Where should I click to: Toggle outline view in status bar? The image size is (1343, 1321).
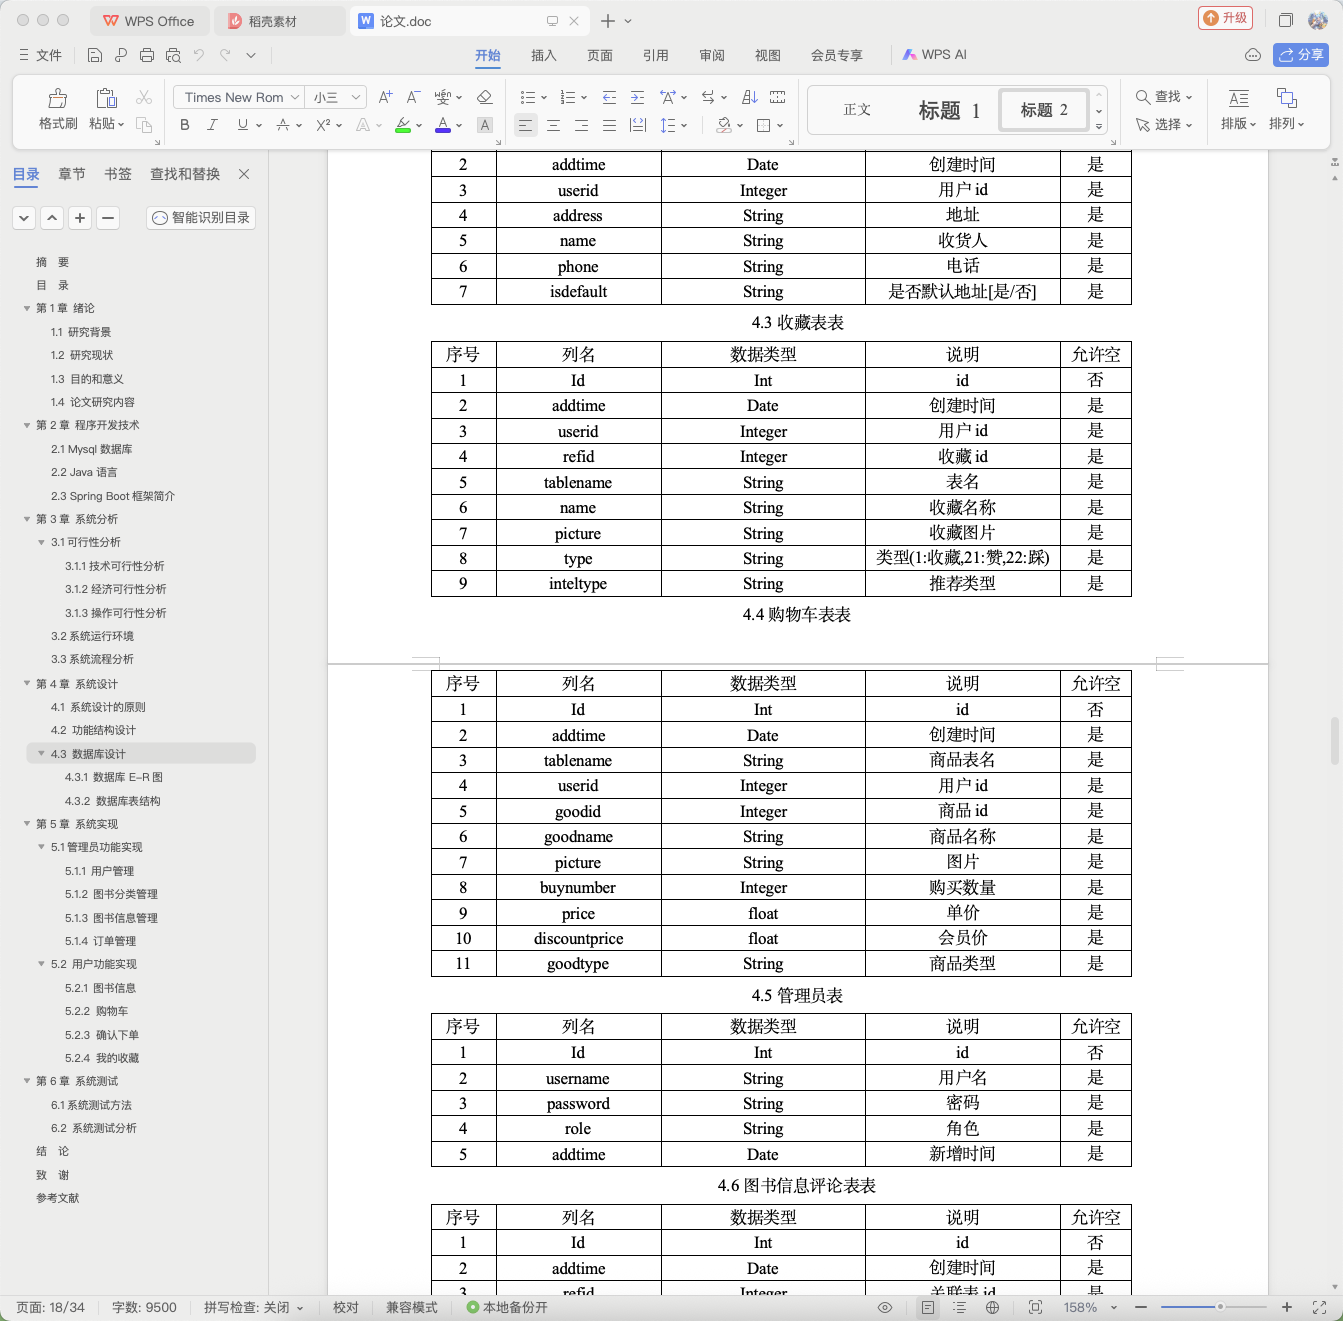960,1307
